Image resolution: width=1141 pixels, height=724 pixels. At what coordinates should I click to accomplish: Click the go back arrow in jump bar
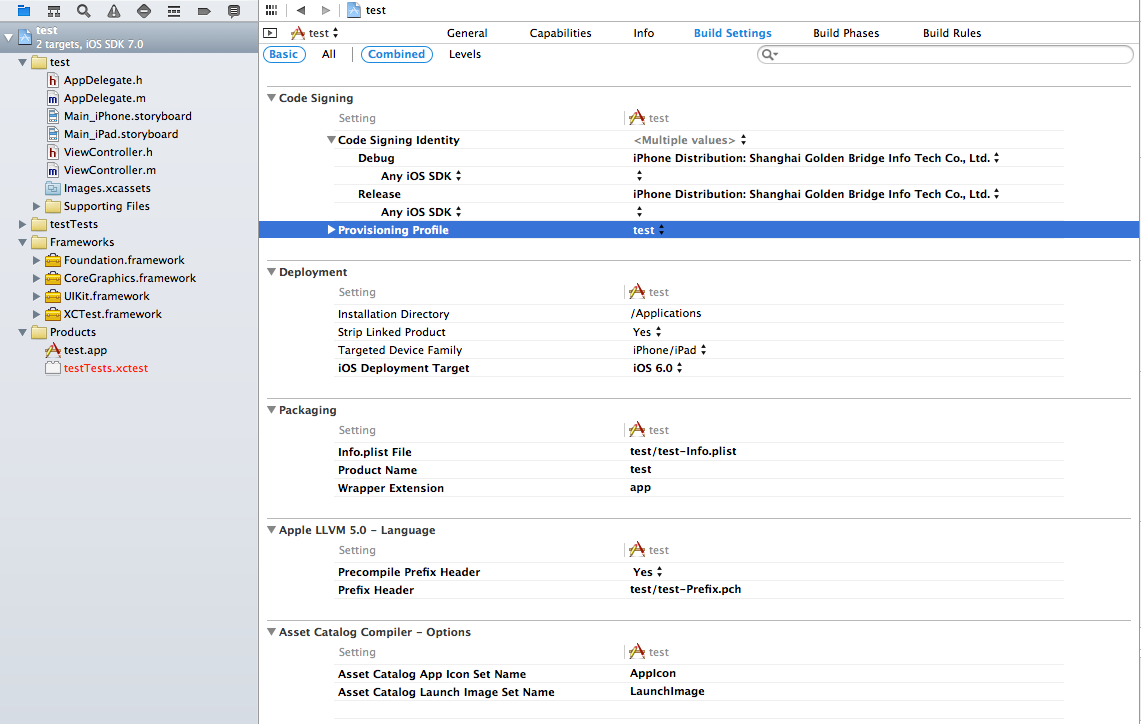300,10
